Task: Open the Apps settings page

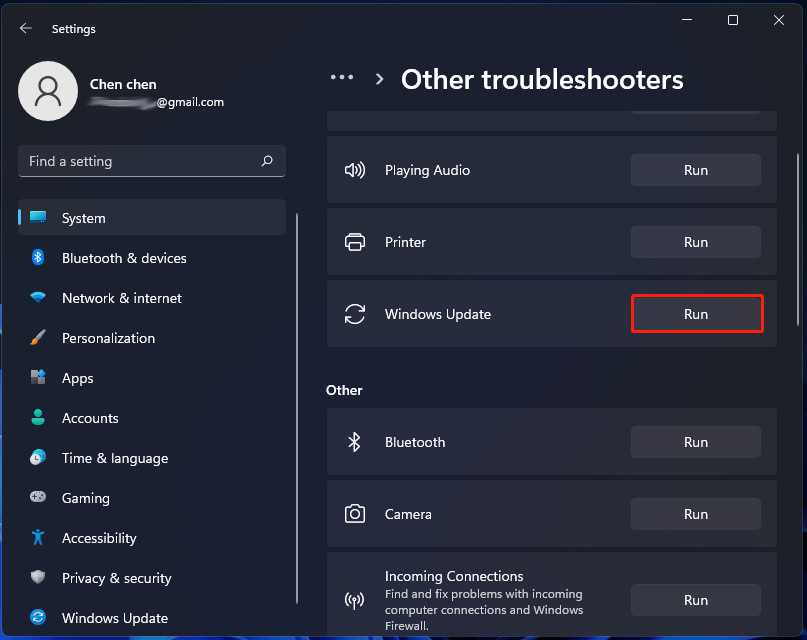Action: tap(152, 378)
